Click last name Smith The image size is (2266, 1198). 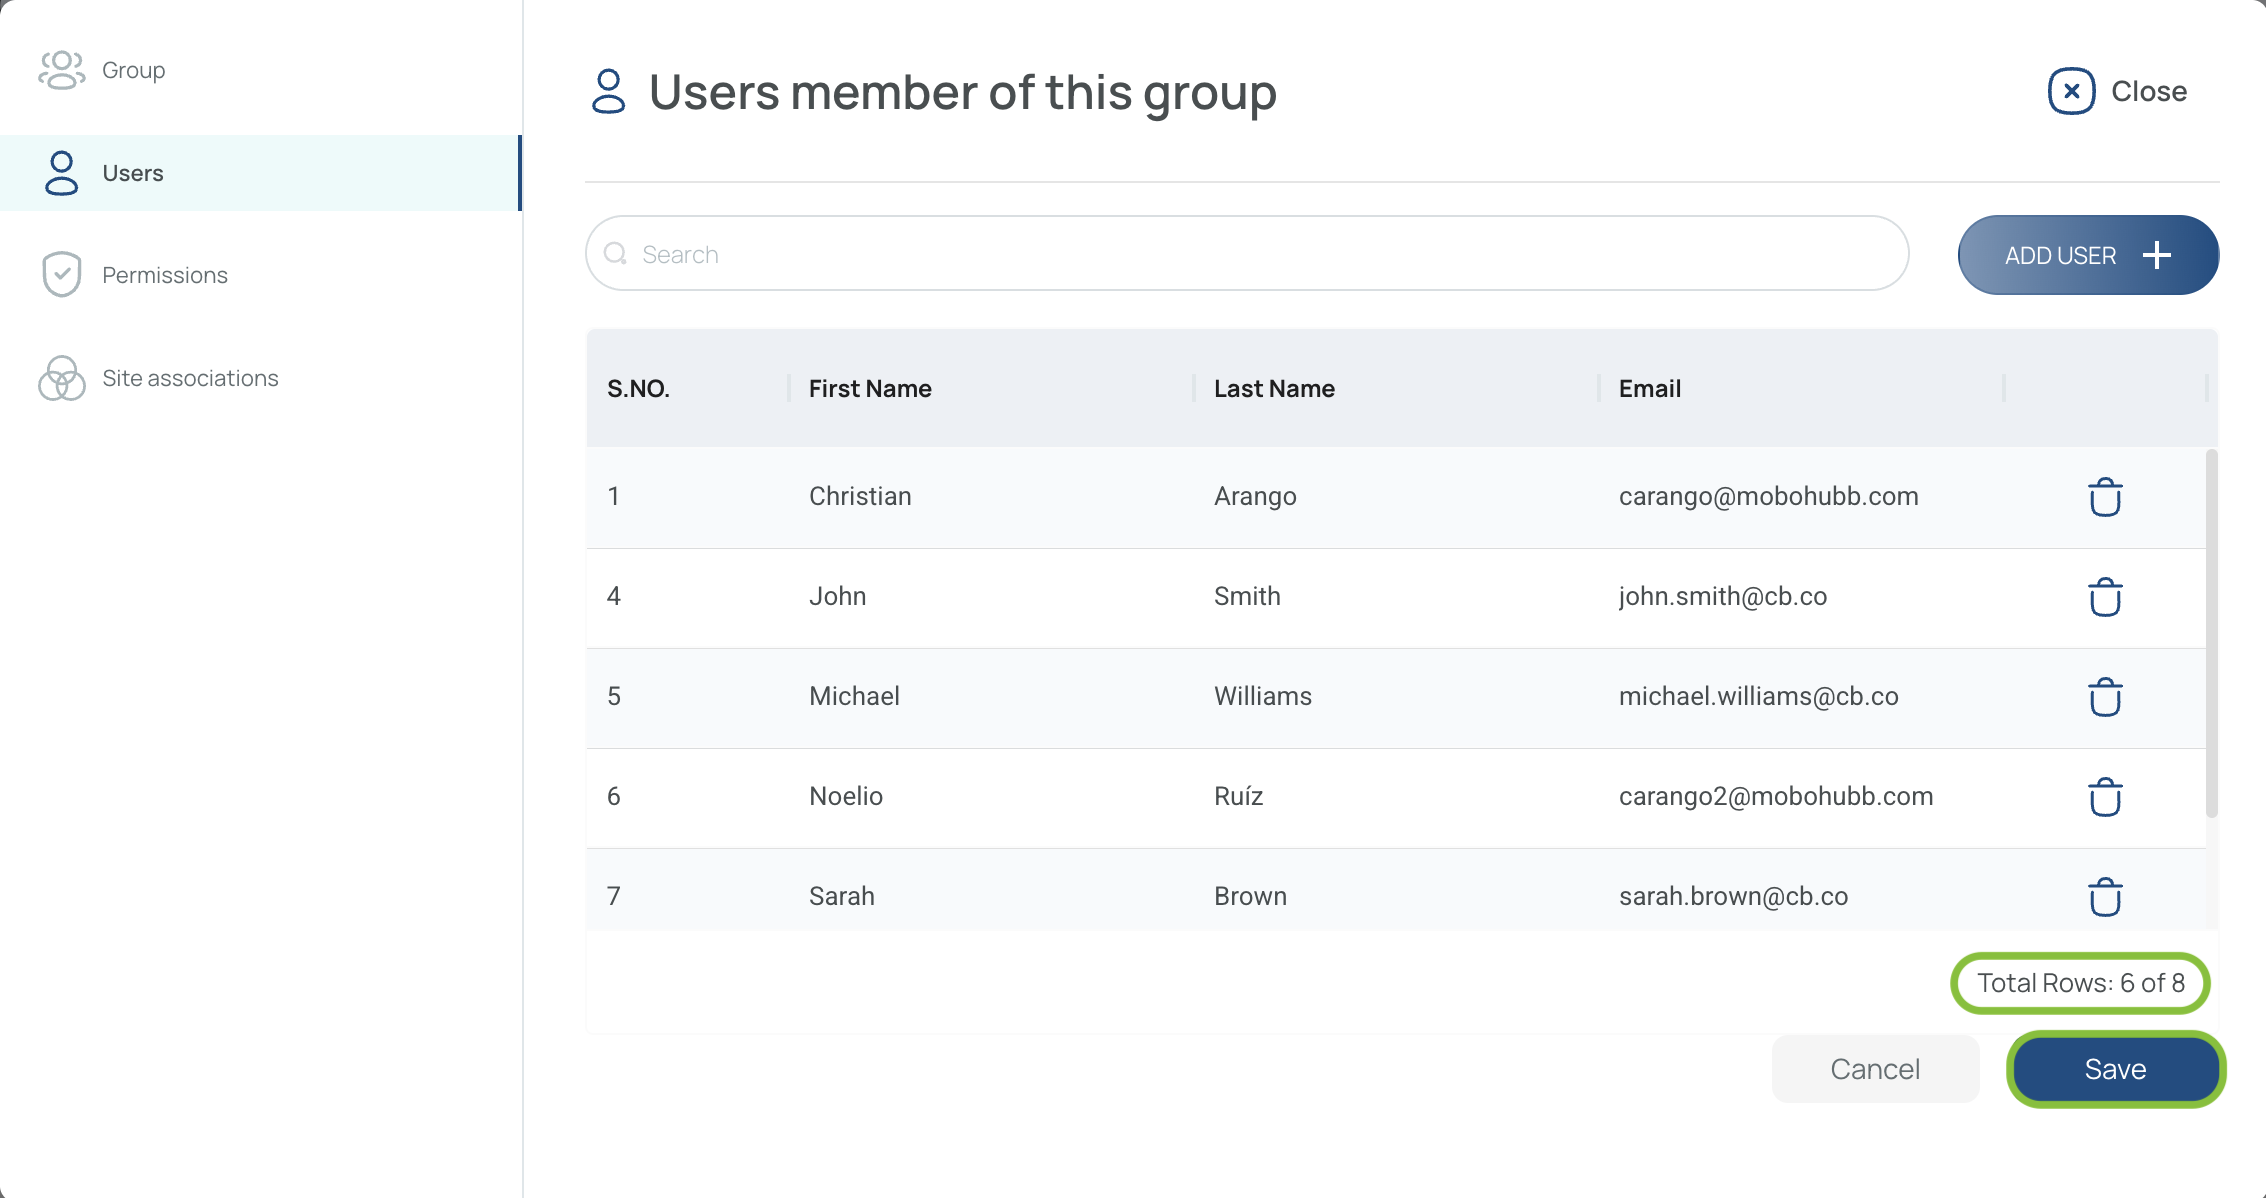click(x=1247, y=596)
